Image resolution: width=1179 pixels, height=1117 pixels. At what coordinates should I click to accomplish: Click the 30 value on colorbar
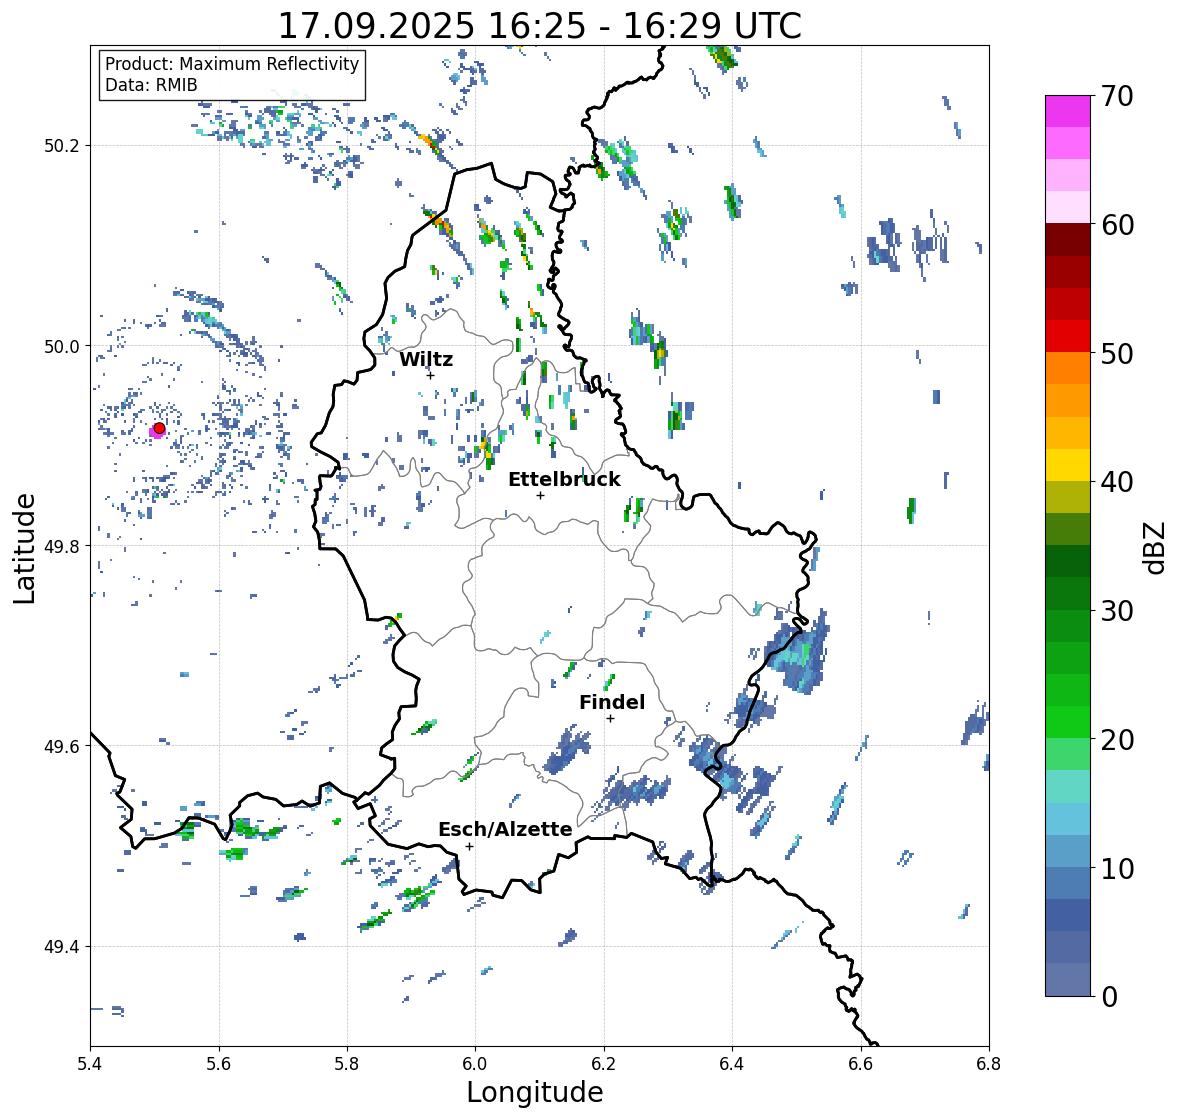tap(1117, 610)
